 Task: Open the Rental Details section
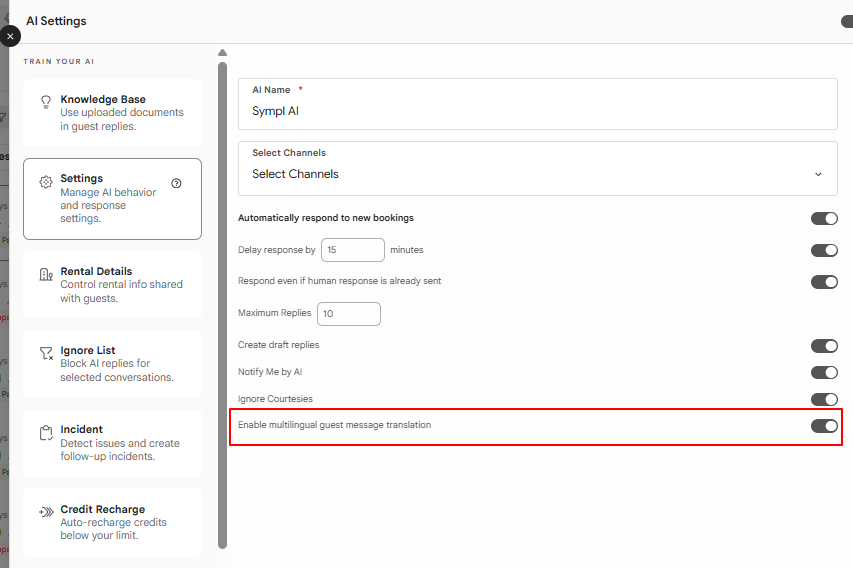[x=113, y=285]
